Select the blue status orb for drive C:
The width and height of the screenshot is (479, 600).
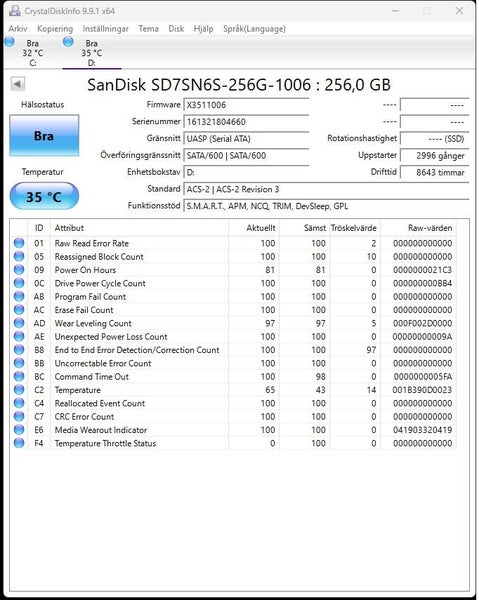[x=9, y=42]
